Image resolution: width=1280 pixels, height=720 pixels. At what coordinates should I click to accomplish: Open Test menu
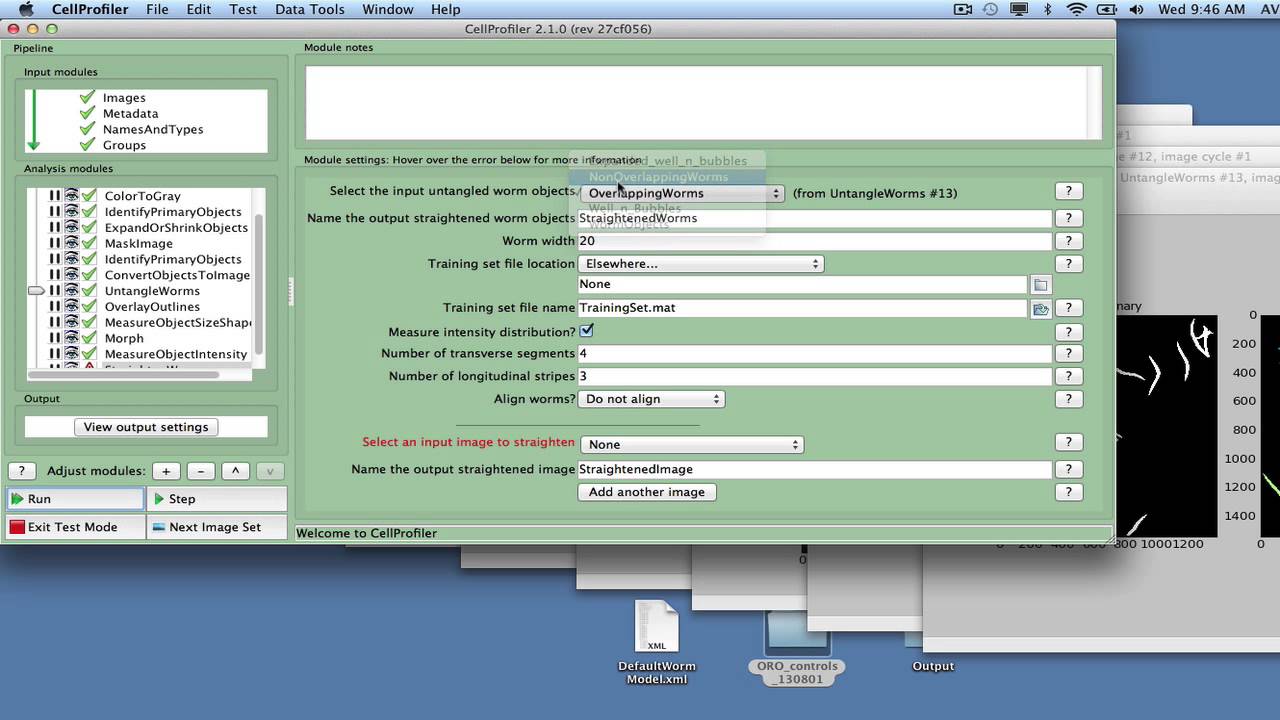[243, 9]
